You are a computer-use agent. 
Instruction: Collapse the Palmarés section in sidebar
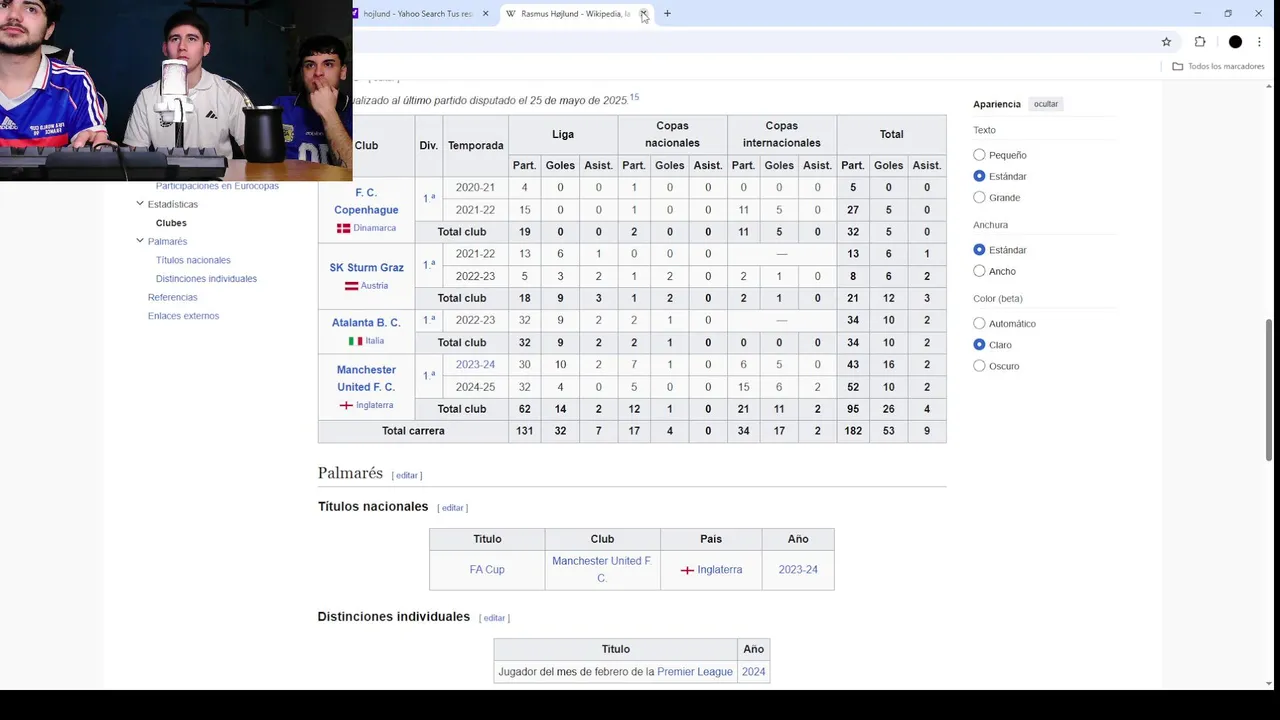point(140,241)
